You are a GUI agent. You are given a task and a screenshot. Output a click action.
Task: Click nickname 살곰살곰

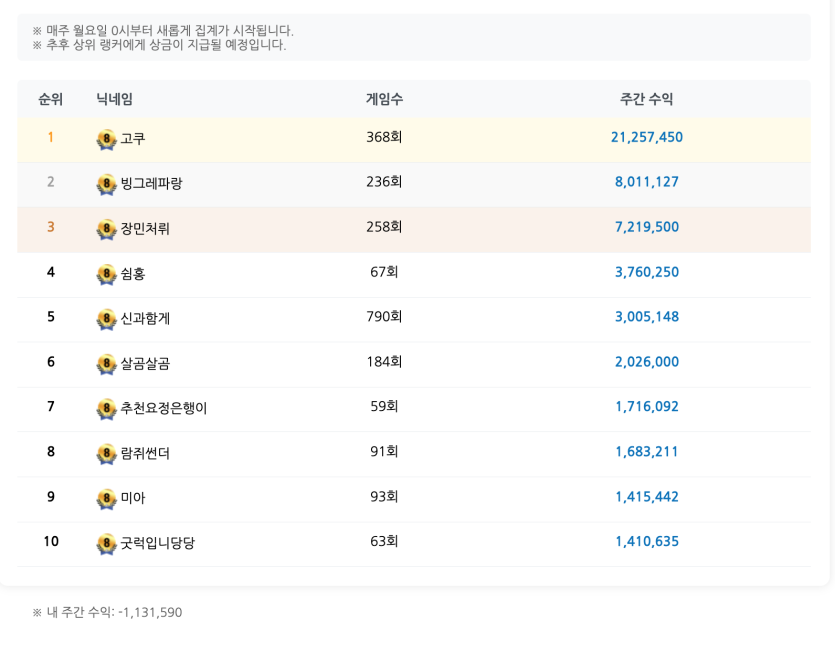click(145, 363)
